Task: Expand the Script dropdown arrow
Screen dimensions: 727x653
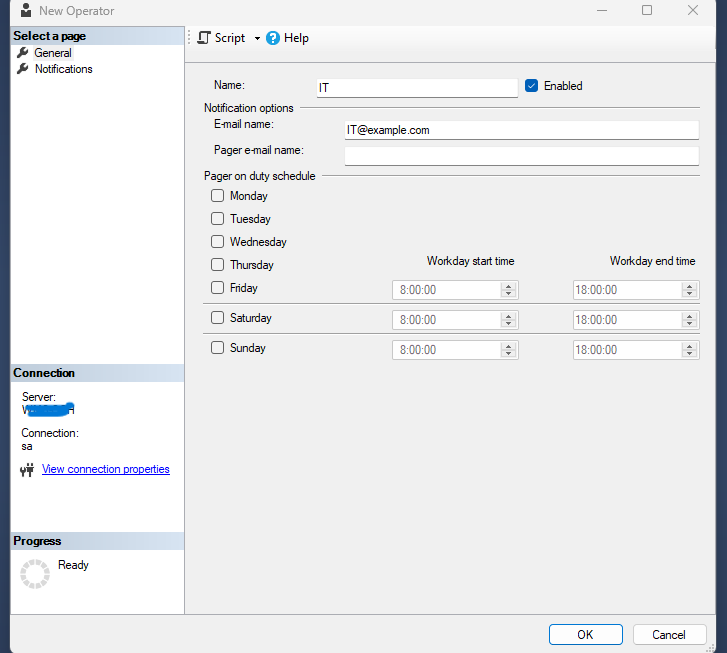Action: (x=257, y=39)
